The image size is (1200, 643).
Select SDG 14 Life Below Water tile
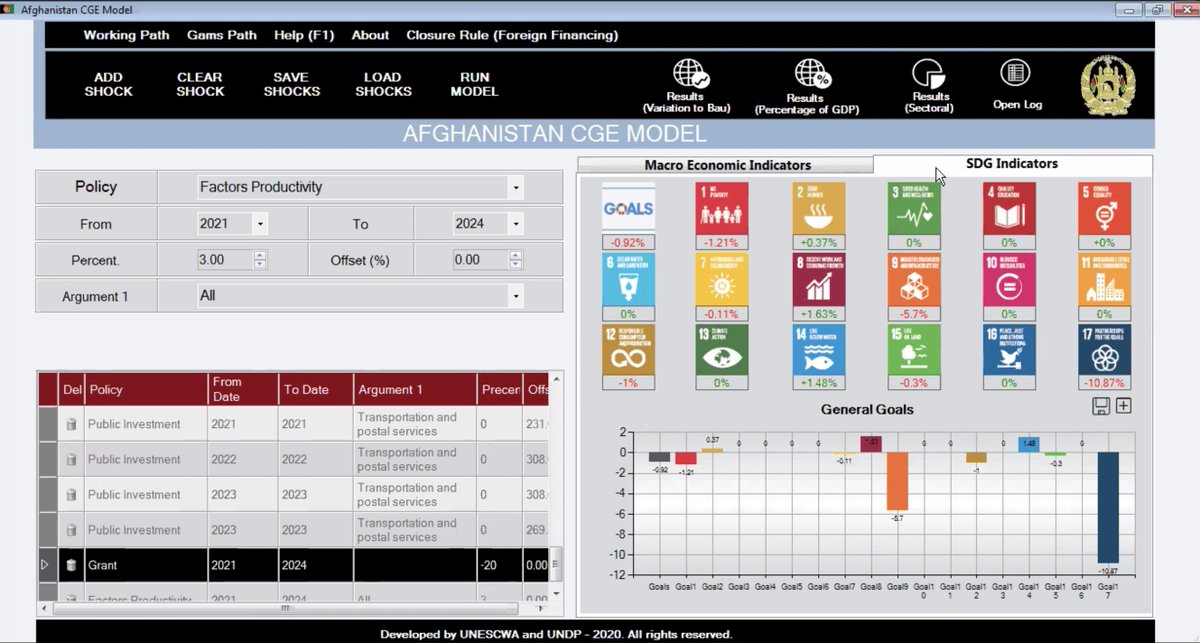(818, 349)
